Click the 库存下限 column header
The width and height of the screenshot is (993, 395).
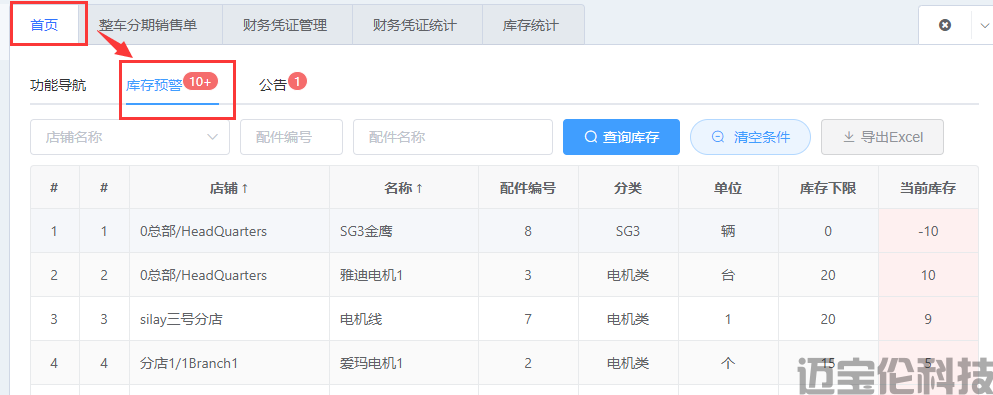[x=828, y=188]
